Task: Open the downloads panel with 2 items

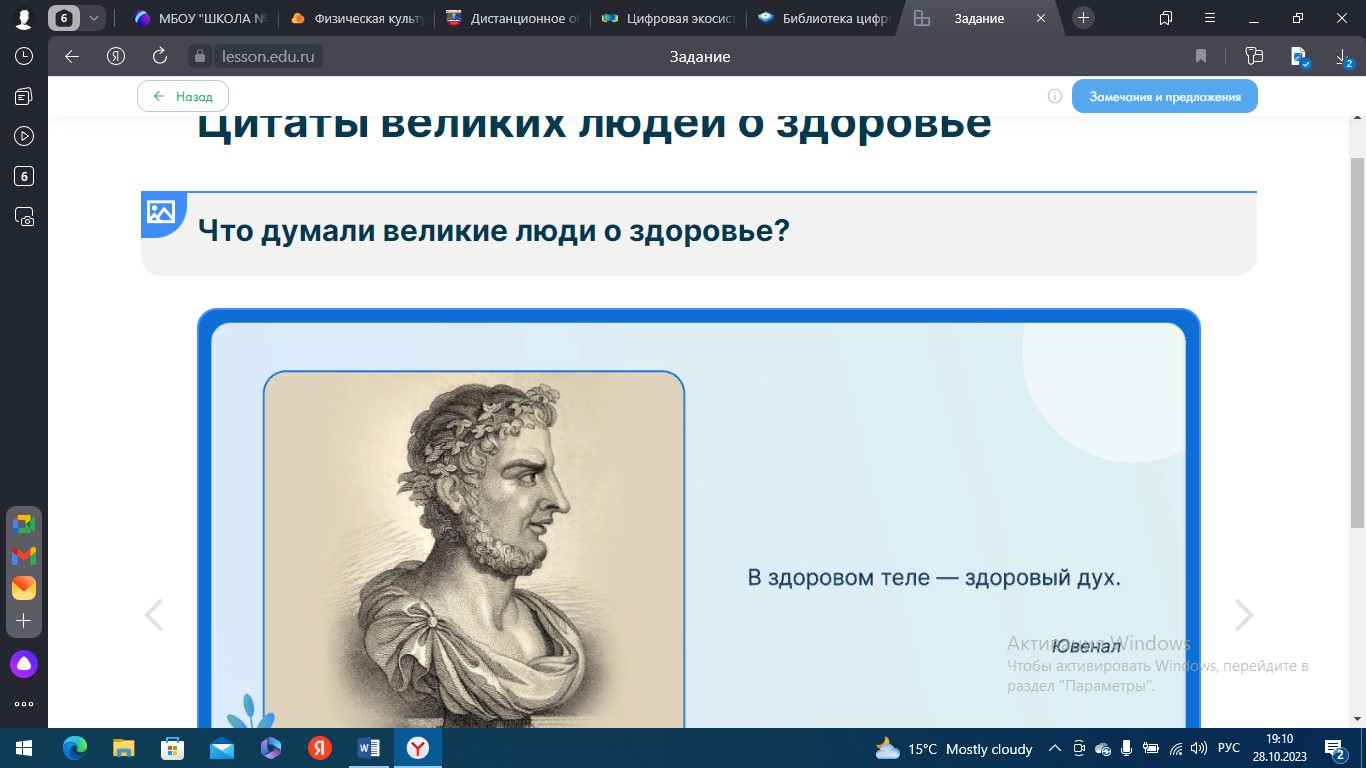Action: (1344, 58)
